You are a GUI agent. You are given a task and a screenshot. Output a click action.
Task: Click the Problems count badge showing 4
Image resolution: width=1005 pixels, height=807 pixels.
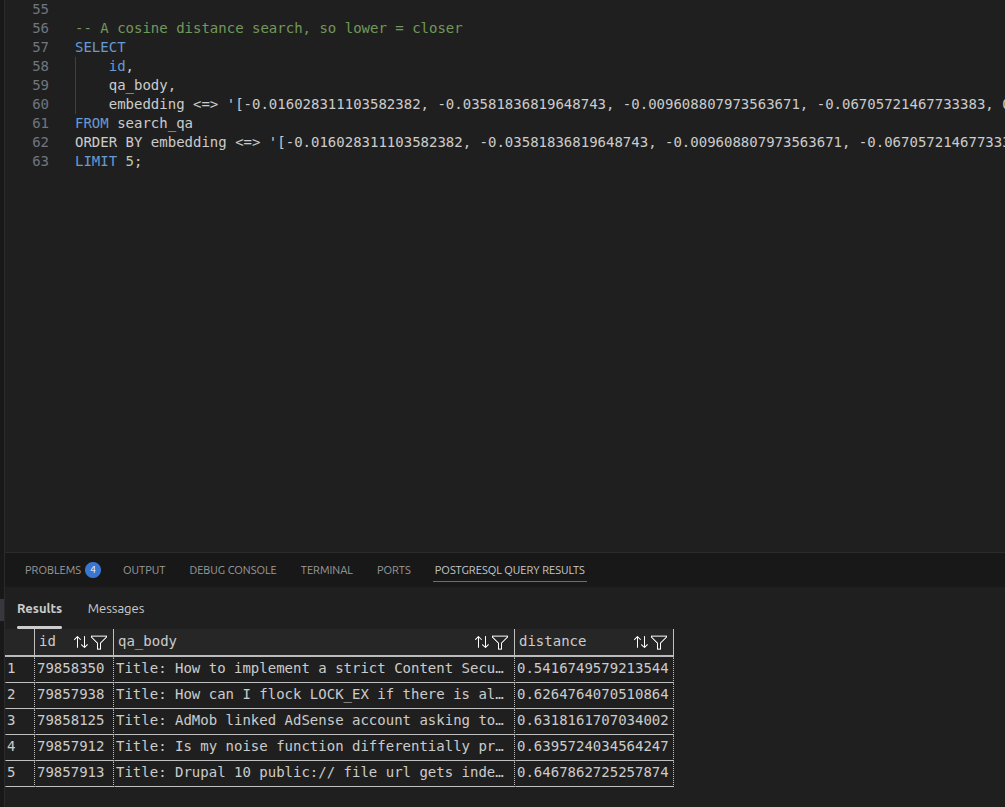coord(93,570)
